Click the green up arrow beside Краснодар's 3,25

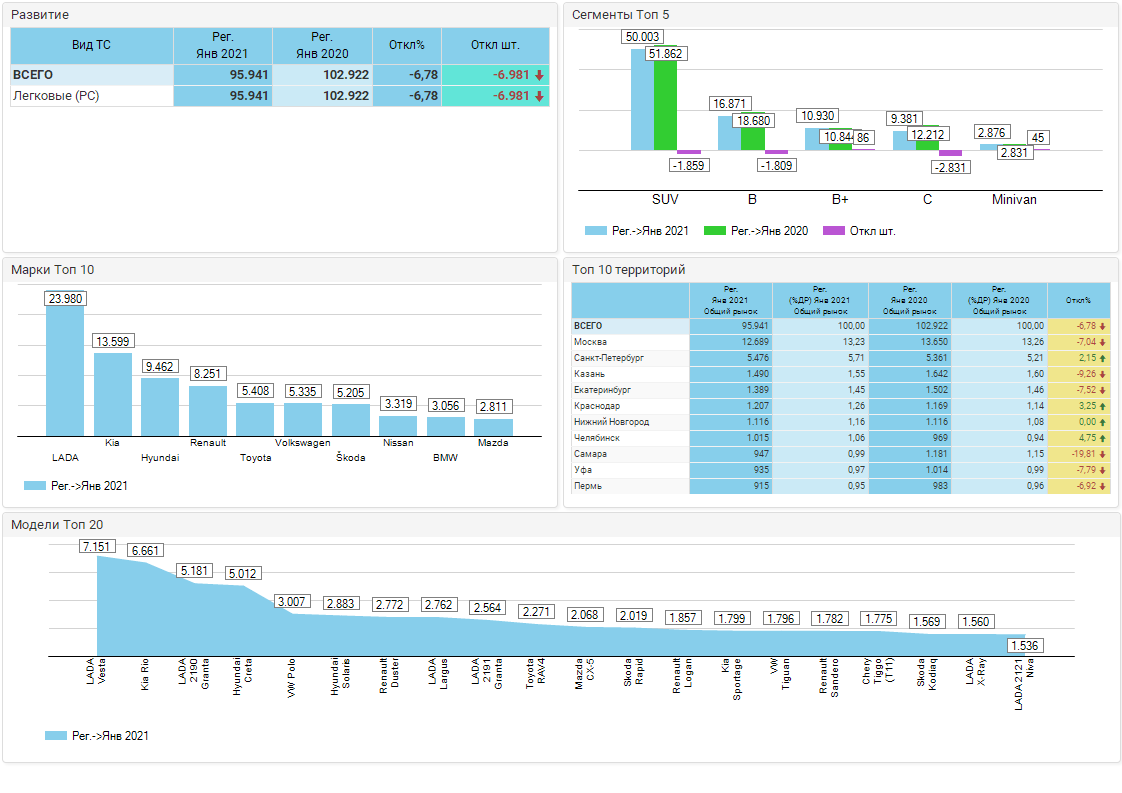tap(1101, 406)
